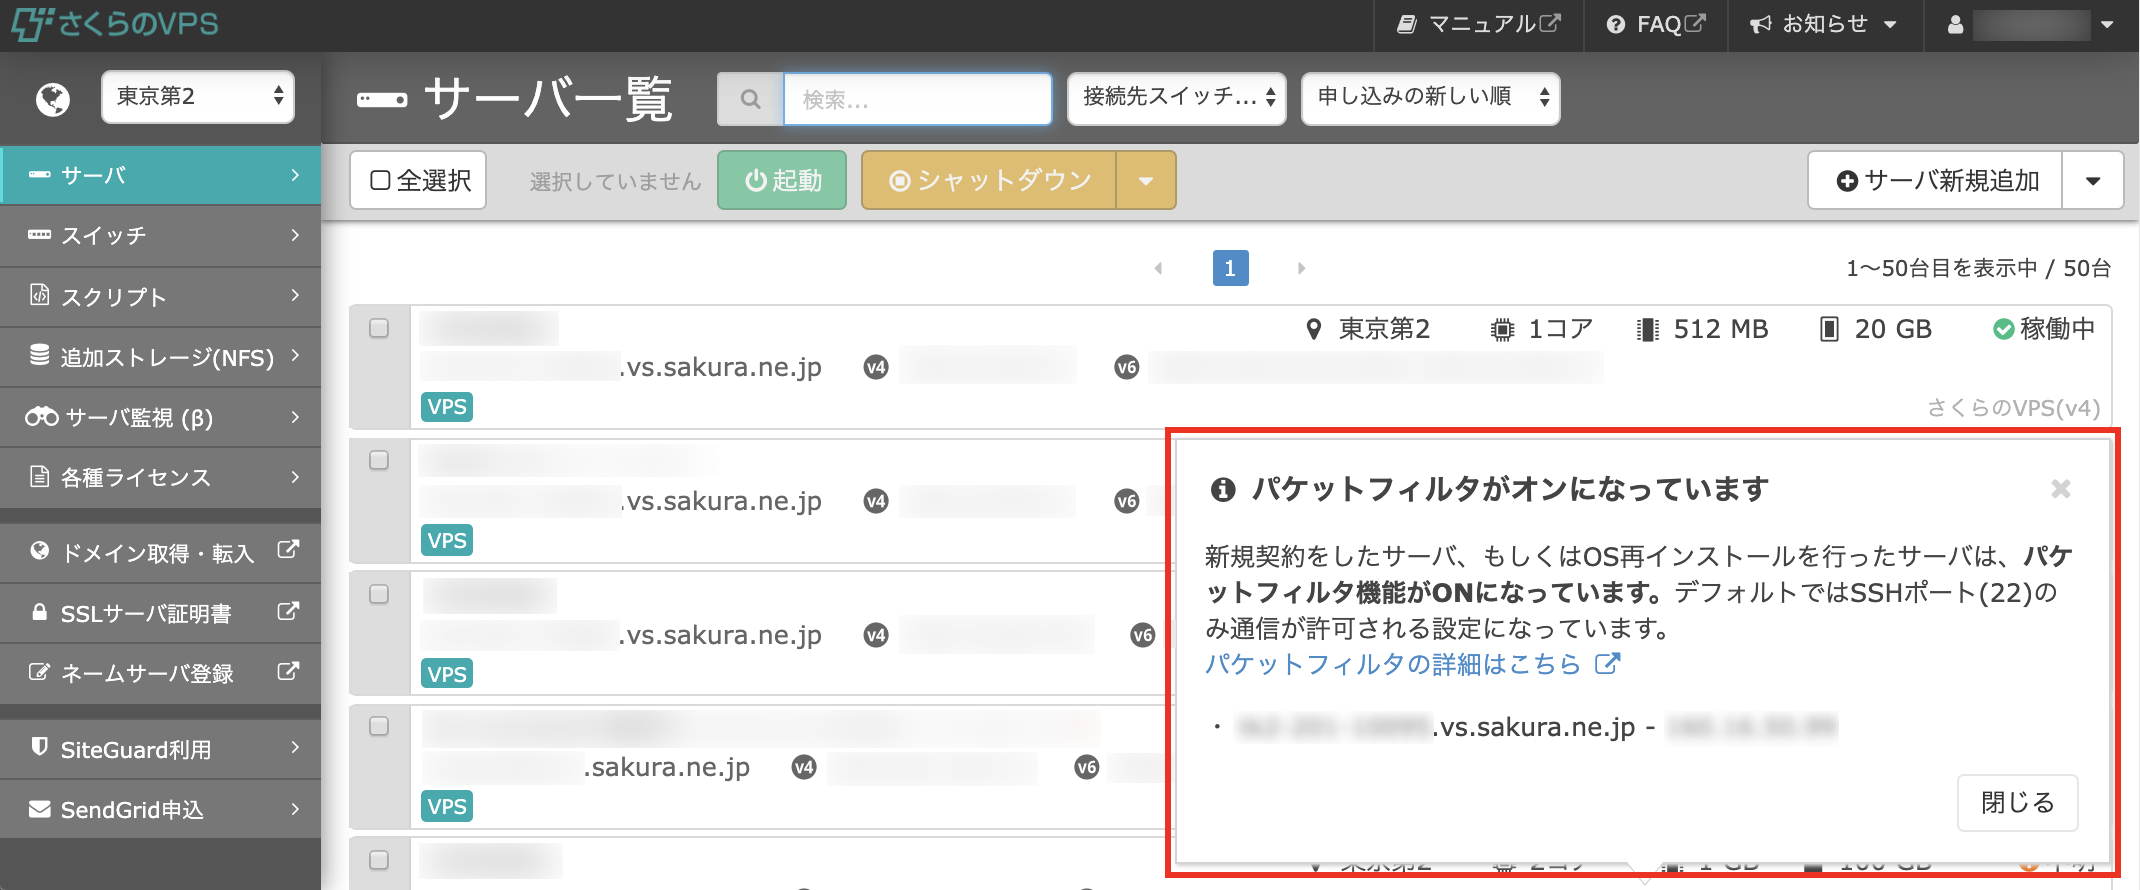Image resolution: width=2140 pixels, height=890 pixels.
Task: Open the 東京第2 region selector
Action: pyautogui.click(x=198, y=97)
